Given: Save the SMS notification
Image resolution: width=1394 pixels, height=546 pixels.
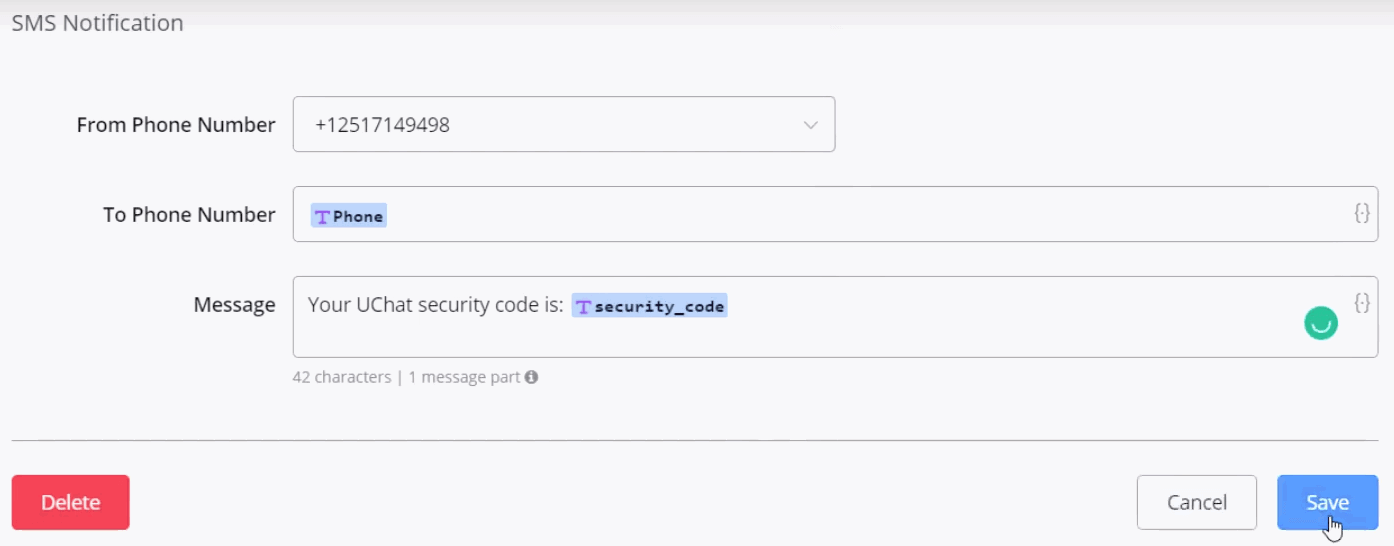Looking at the screenshot, I should coord(1327,502).
